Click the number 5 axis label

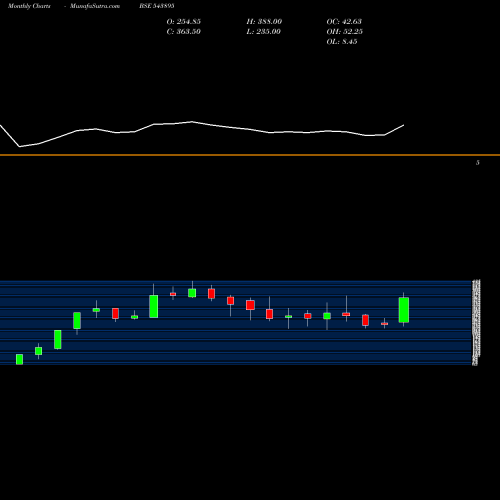[x=478, y=163]
